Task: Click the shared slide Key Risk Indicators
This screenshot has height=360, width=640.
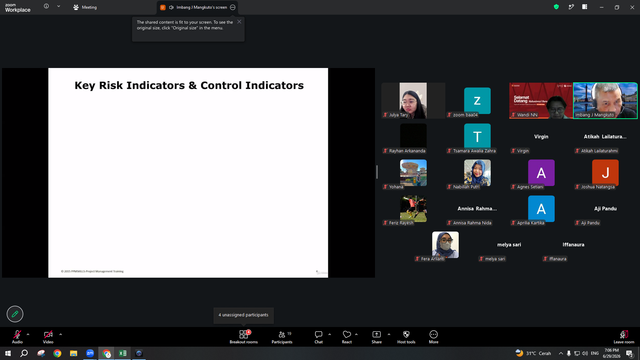Action: pos(188,173)
